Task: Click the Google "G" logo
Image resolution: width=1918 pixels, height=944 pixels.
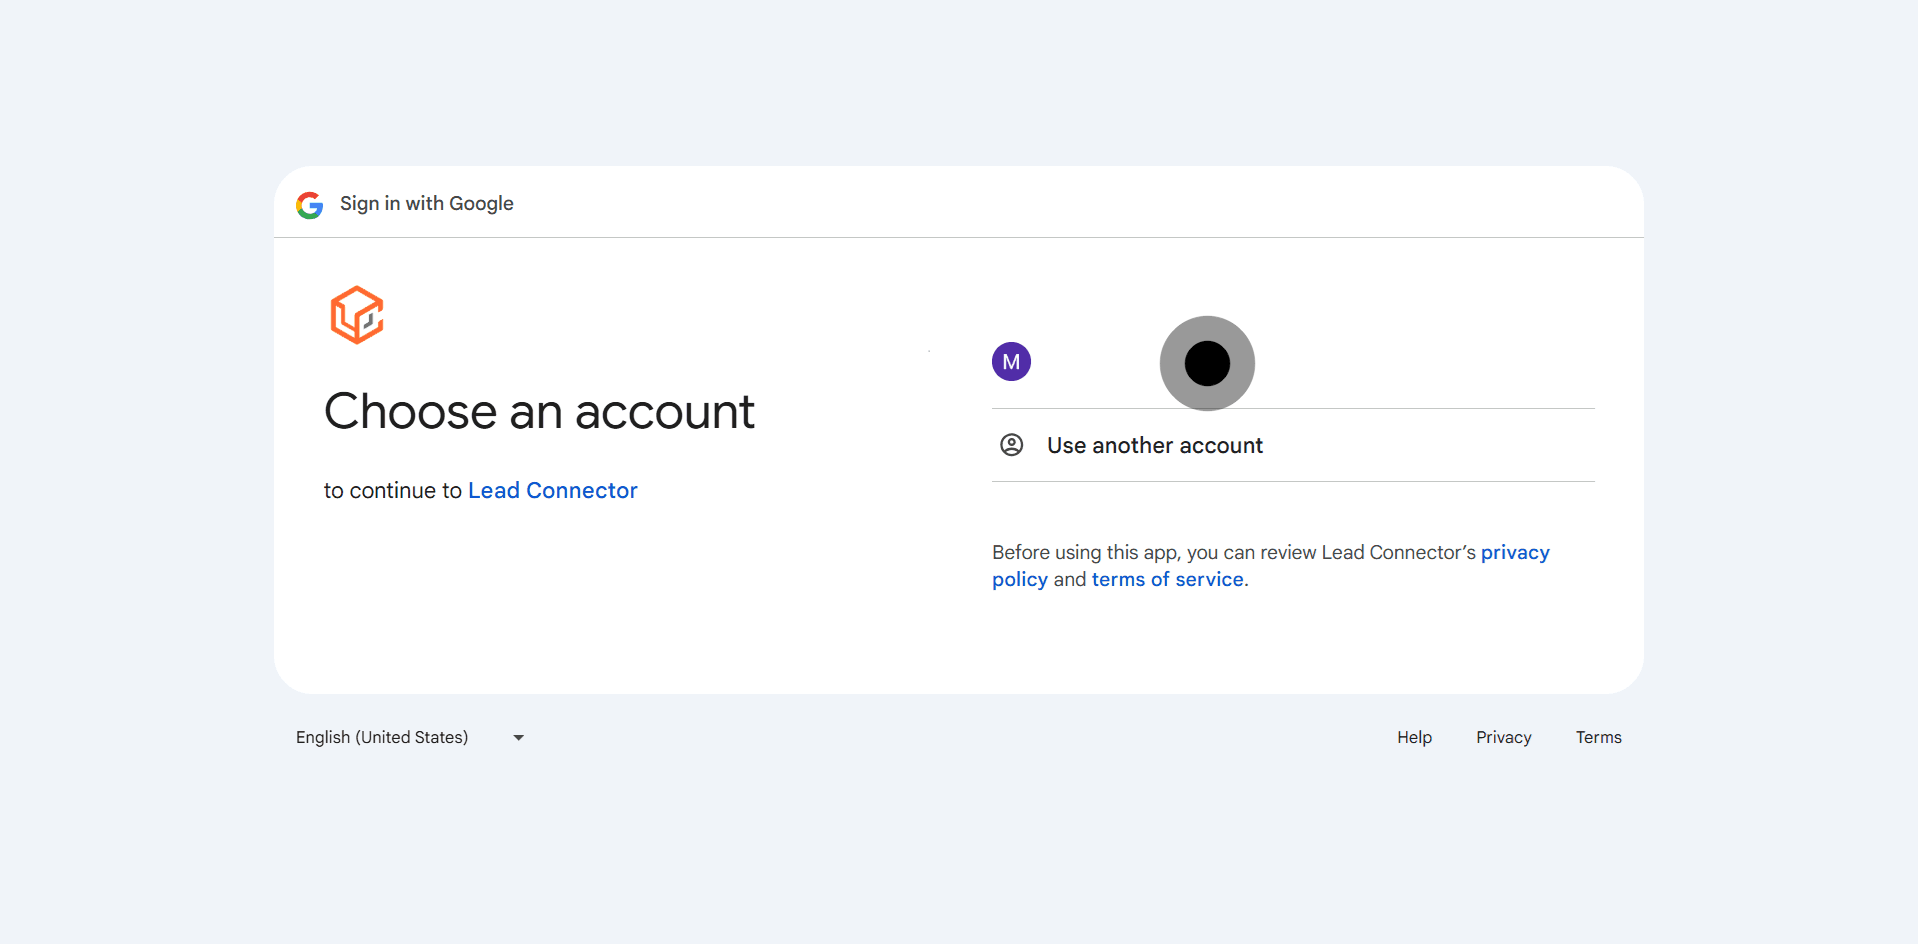Action: pyautogui.click(x=309, y=205)
